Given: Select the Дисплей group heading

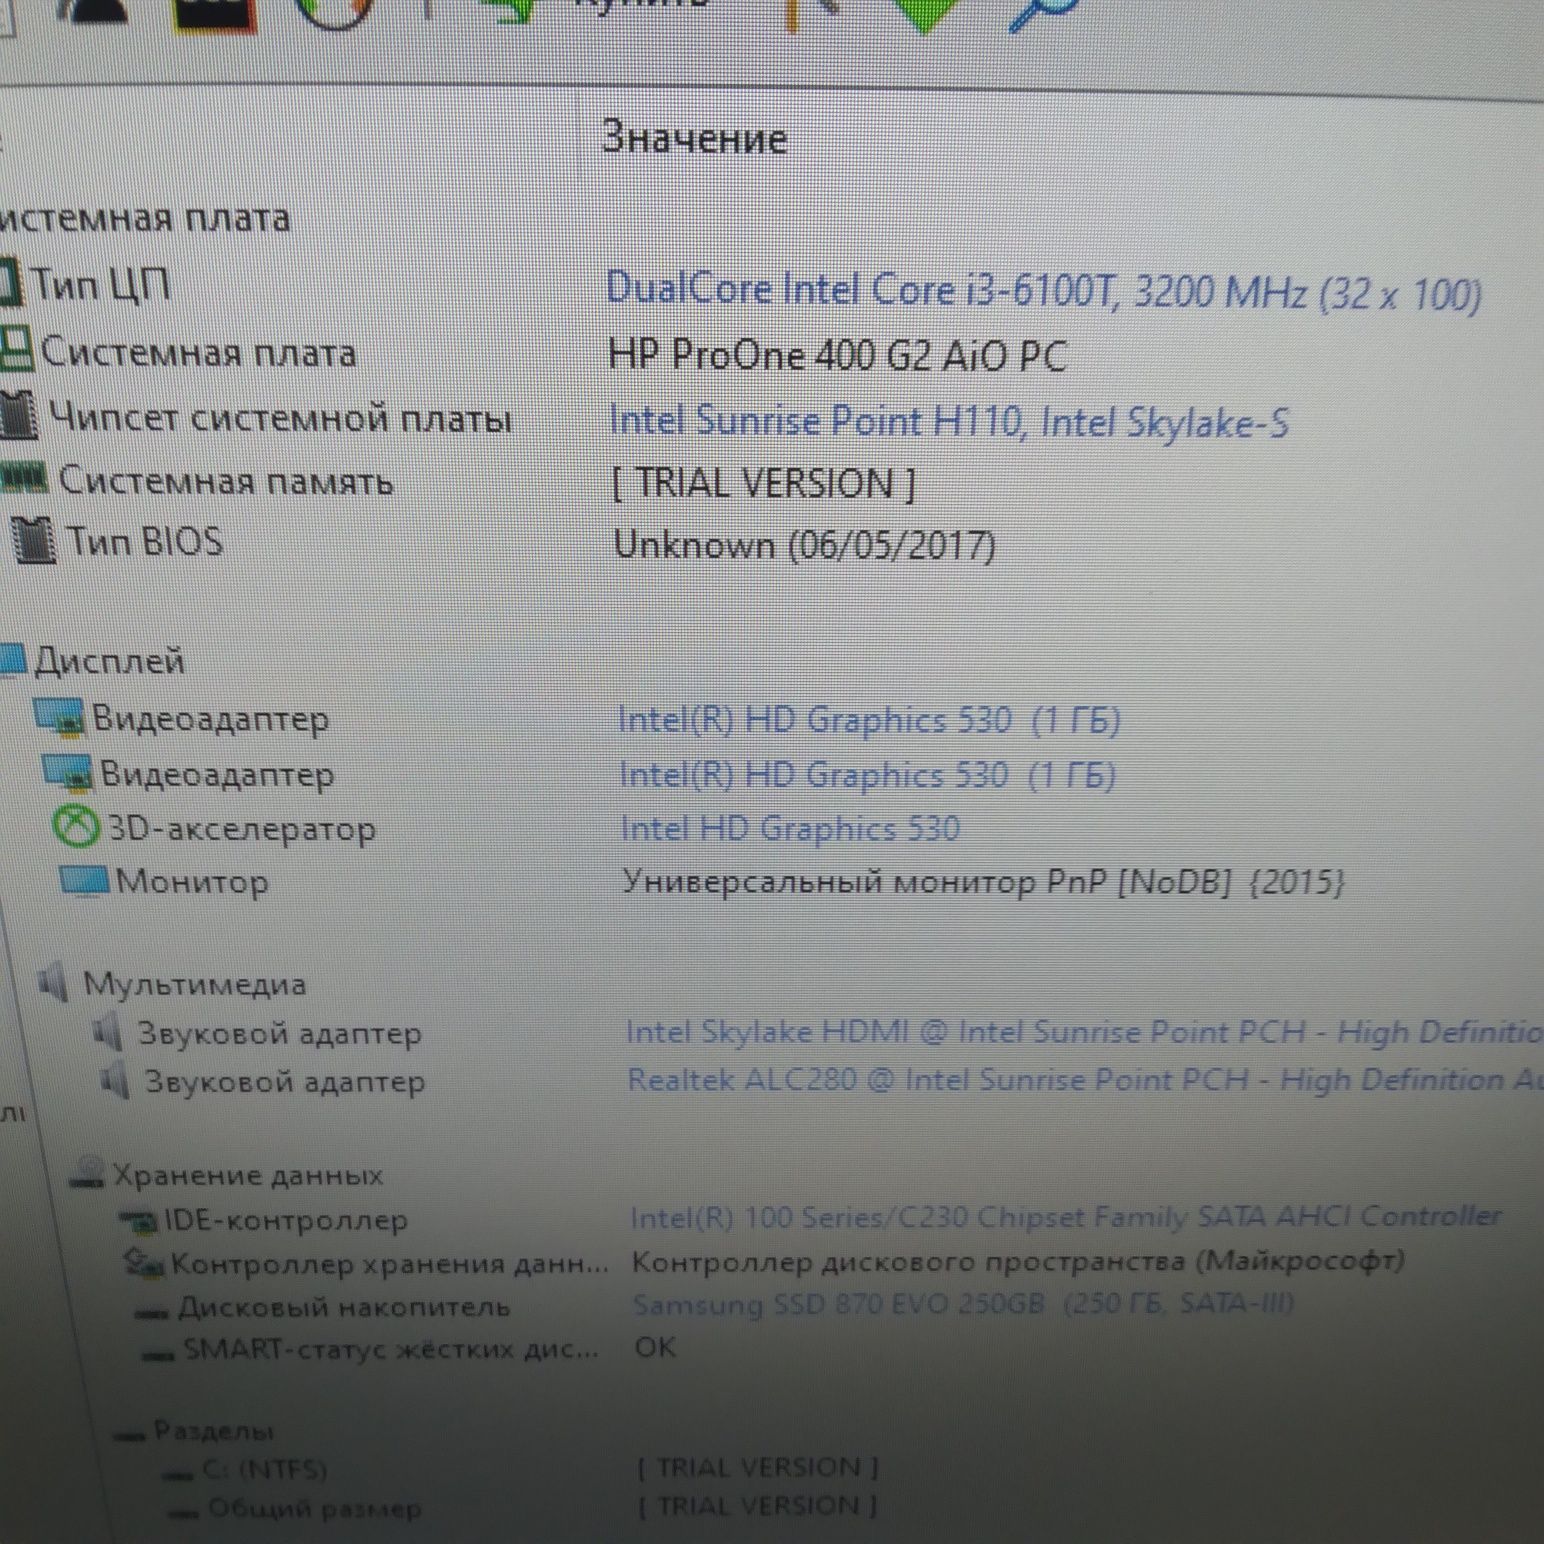Looking at the screenshot, I should [x=109, y=661].
